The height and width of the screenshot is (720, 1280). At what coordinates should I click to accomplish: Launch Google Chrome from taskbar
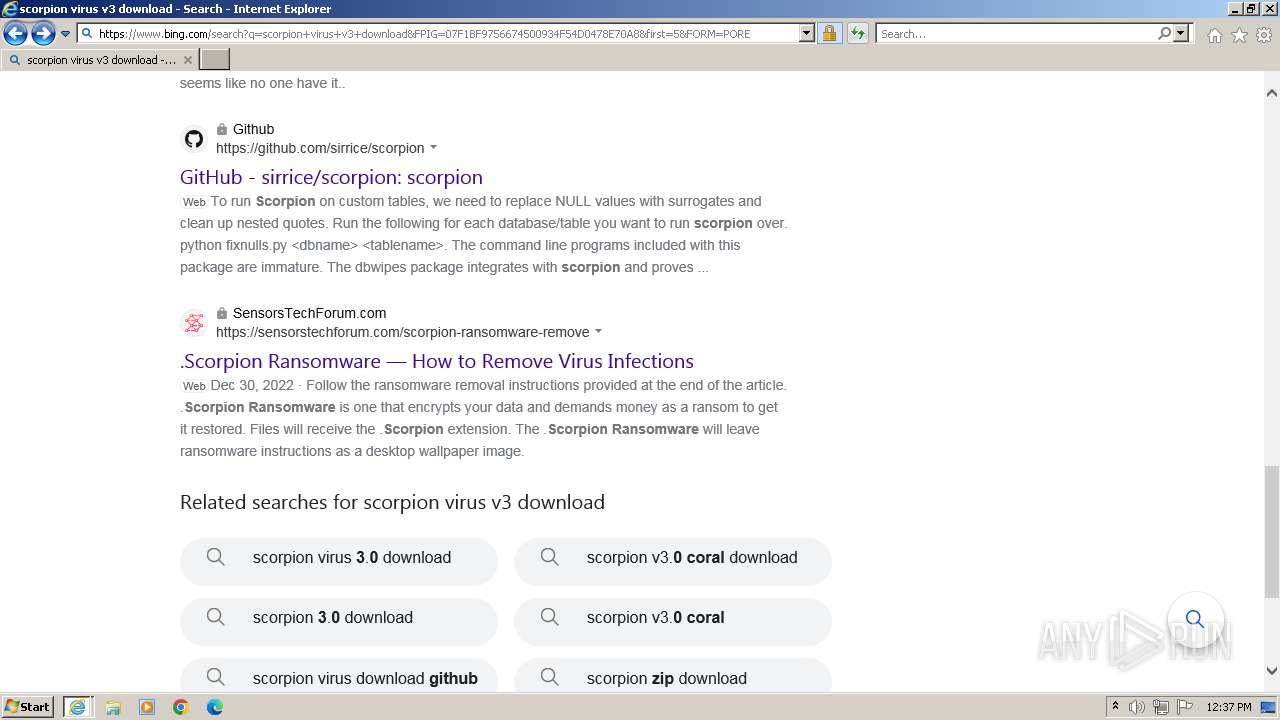181,707
